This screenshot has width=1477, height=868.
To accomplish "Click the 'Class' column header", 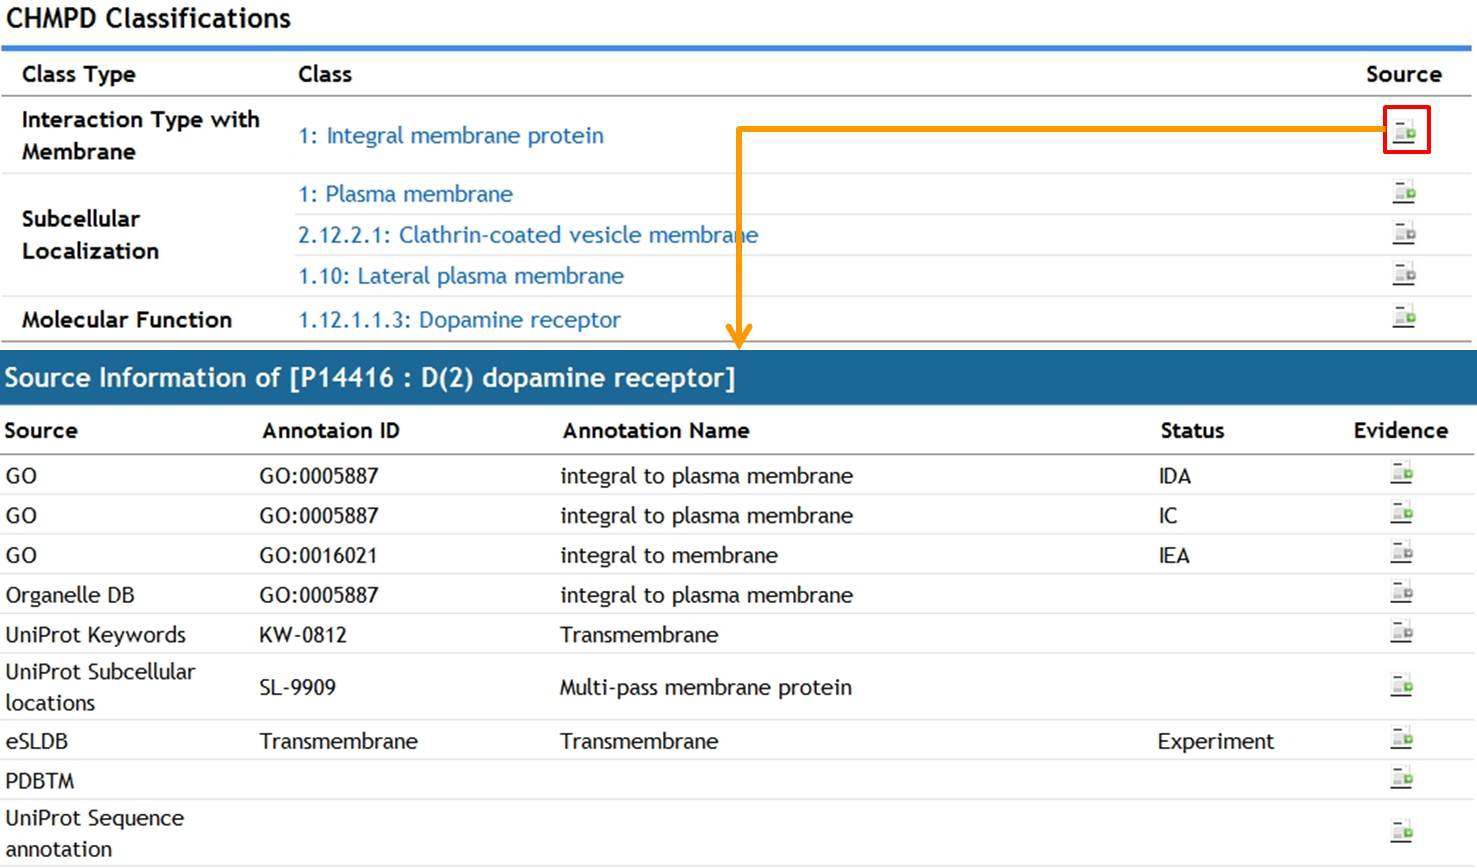I will click(325, 74).
